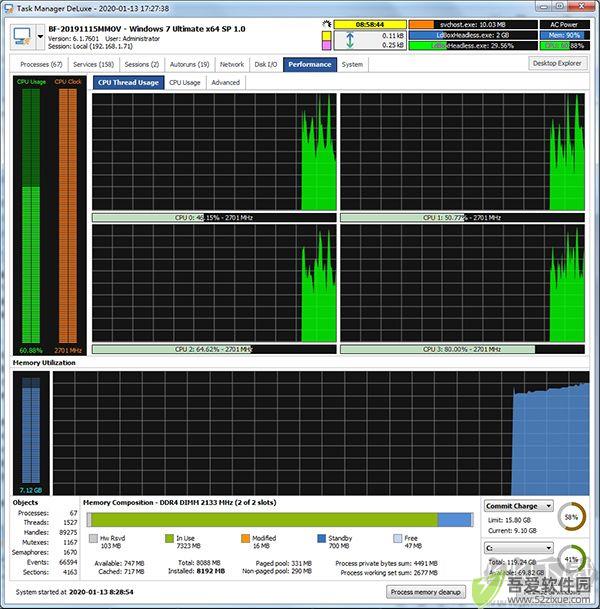Select the Performance tab
Viewport: 600px width, 609px height.
click(x=310, y=64)
